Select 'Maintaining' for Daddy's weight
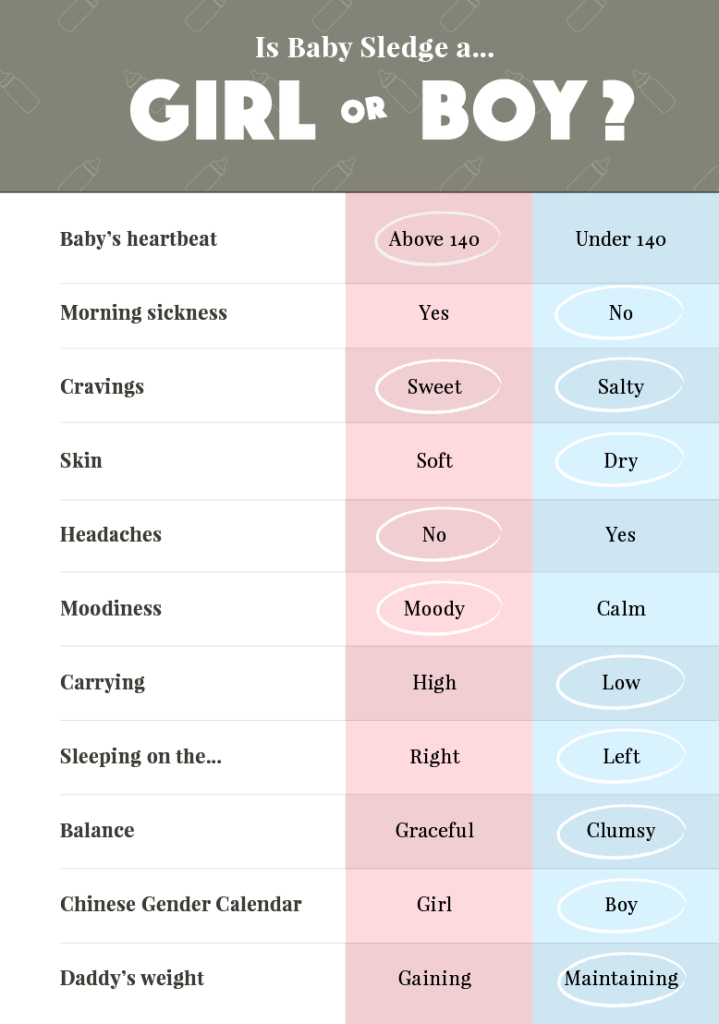The height and width of the screenshot is (1024, 719). (x=622, y=978)
